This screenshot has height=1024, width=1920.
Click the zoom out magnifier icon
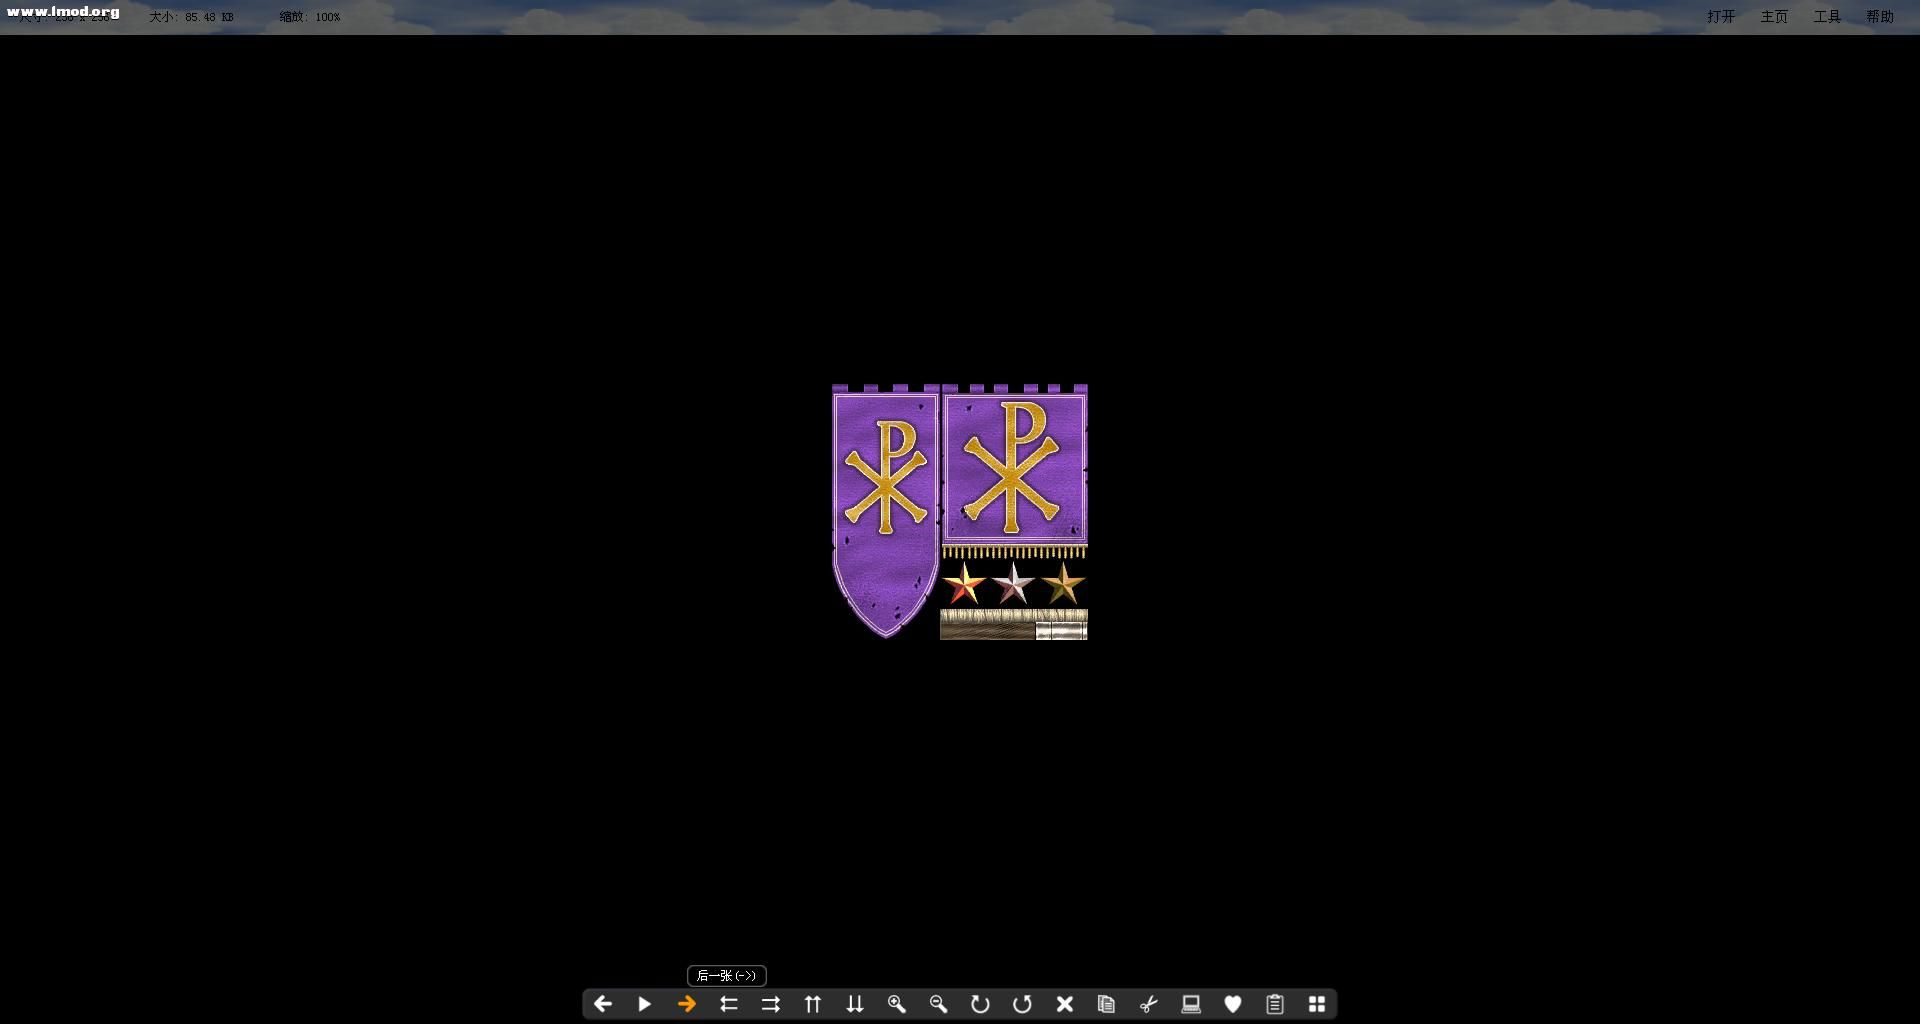pyautogui.click(x=938, y=1004)
